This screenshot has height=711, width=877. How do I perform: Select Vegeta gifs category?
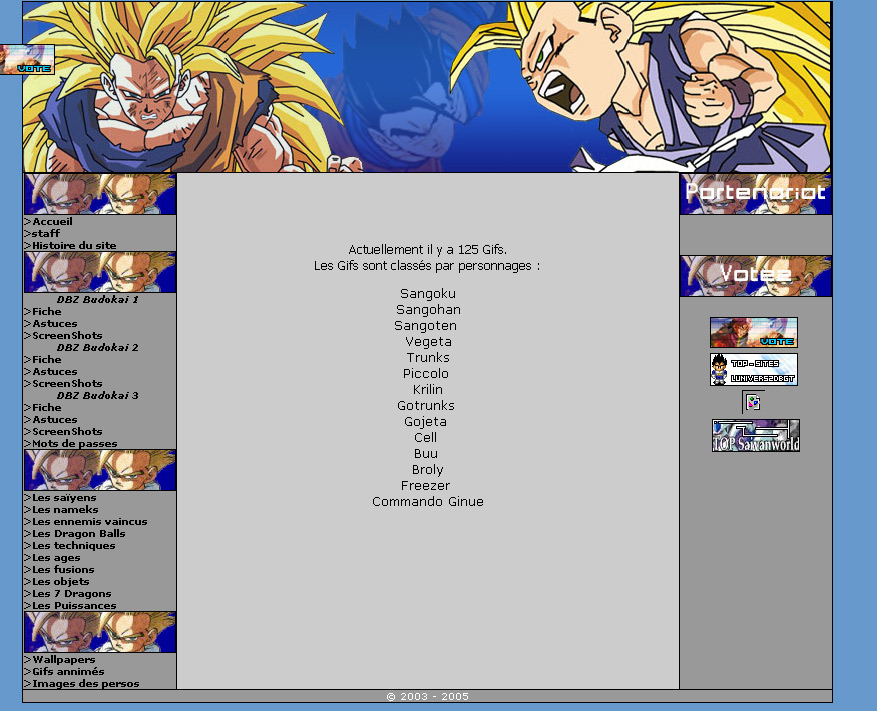click(x=428, y=342)
